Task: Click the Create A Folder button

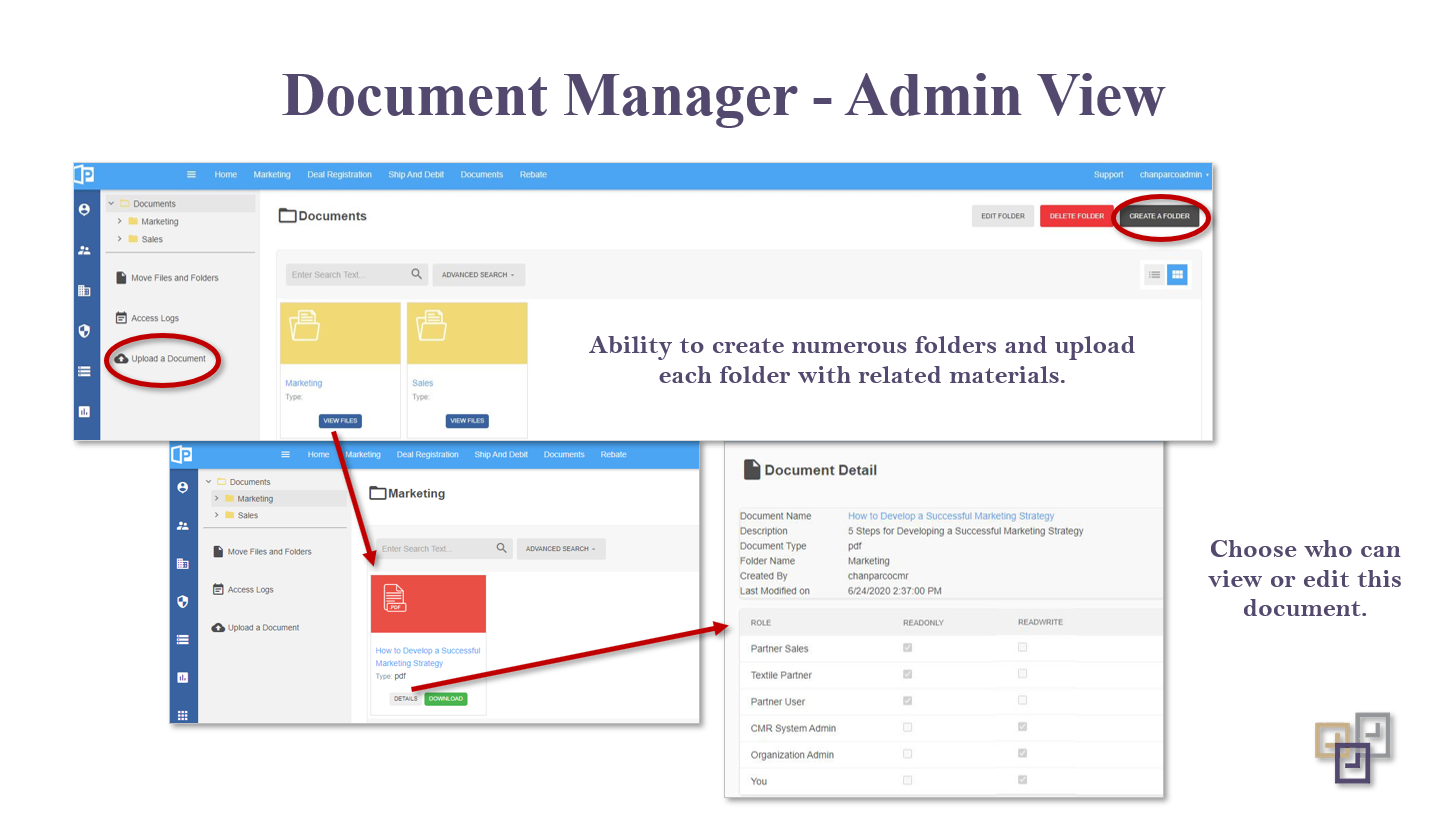Action: (x=1160, y=215)
